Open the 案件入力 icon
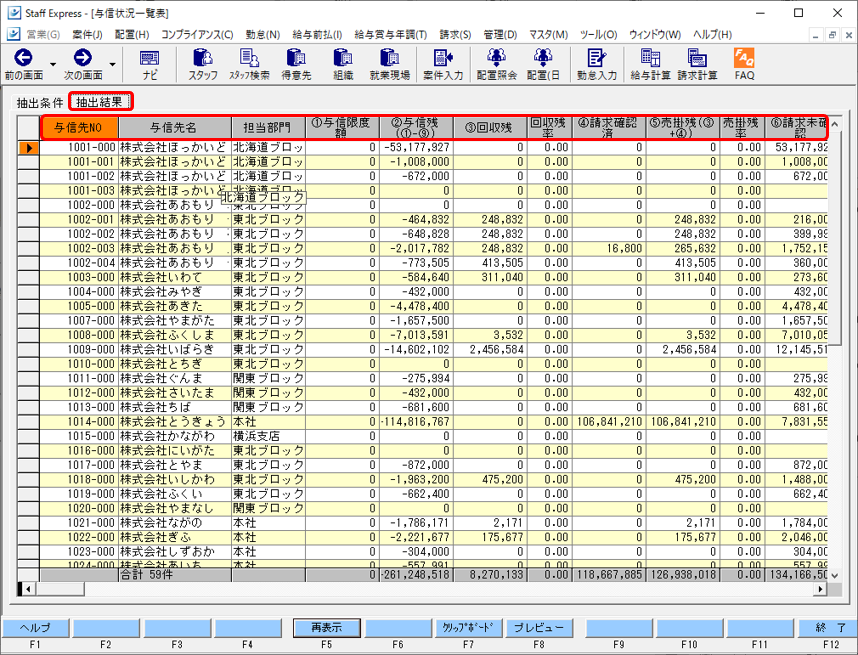 [x=443, y=57]
